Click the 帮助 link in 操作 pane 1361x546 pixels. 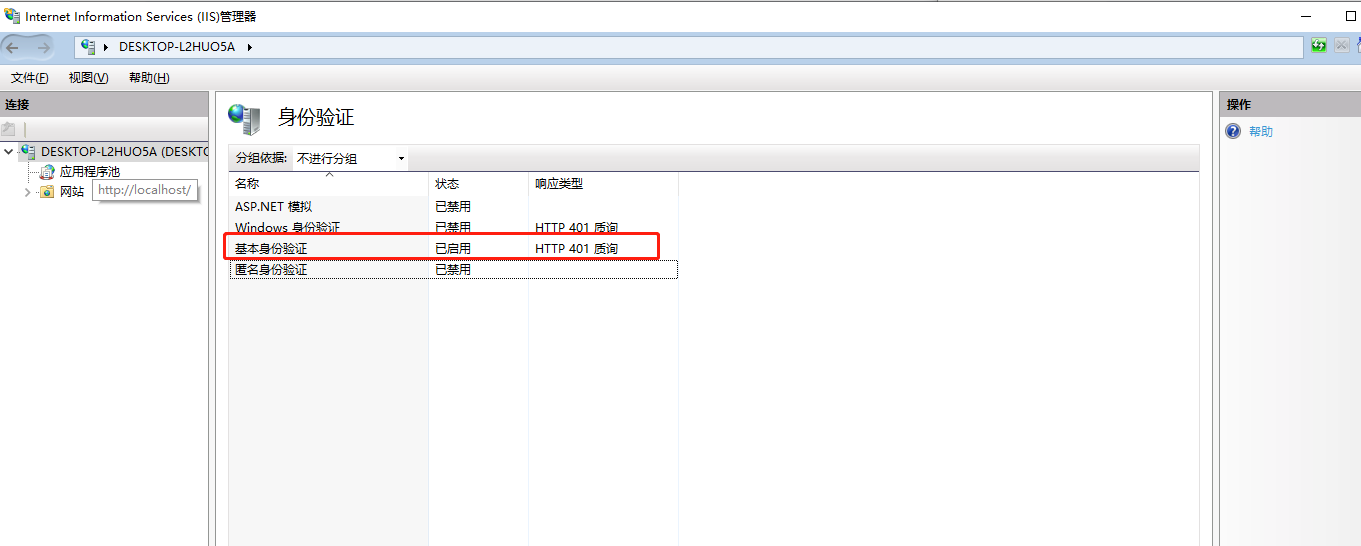click(1261, 131)
